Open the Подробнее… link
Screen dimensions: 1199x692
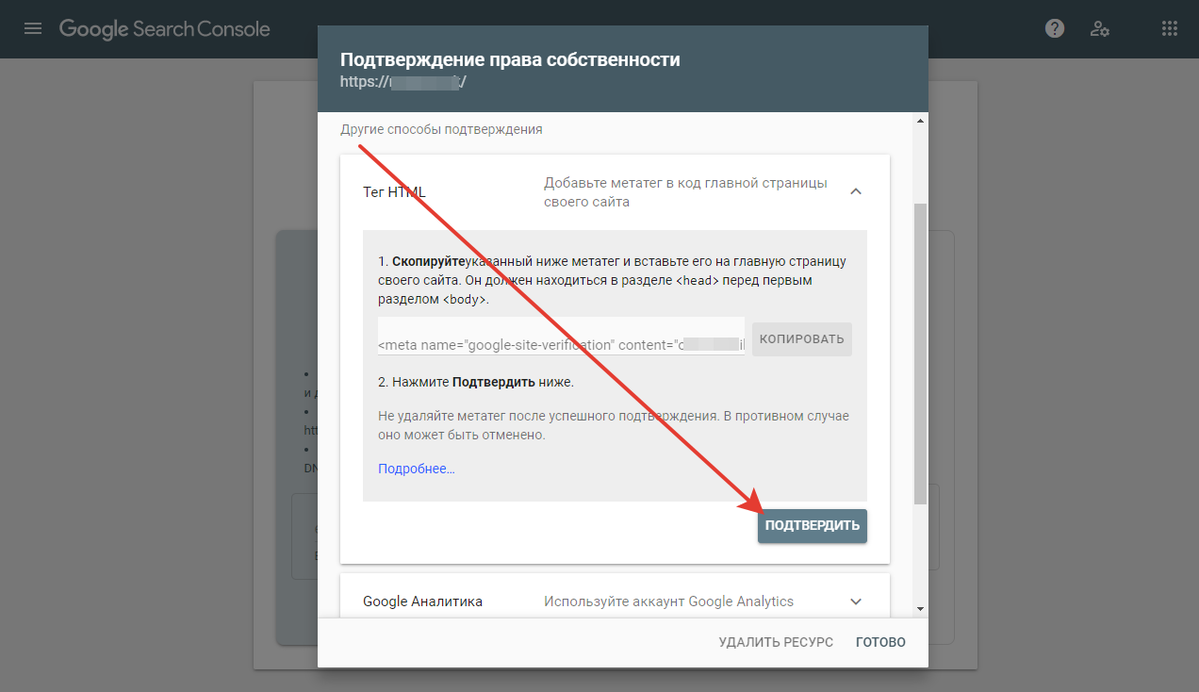(416, 469)
